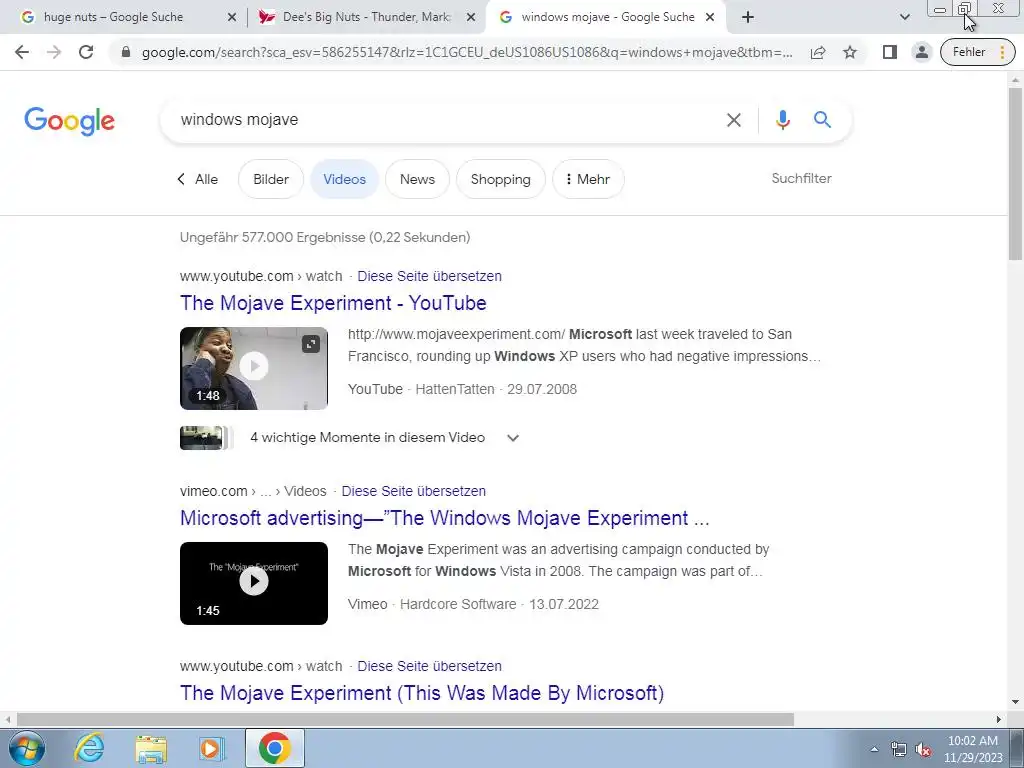Viewport: 1024px width, 768px height.
Task: Switch to Bilder results
Action: [271, 179]
